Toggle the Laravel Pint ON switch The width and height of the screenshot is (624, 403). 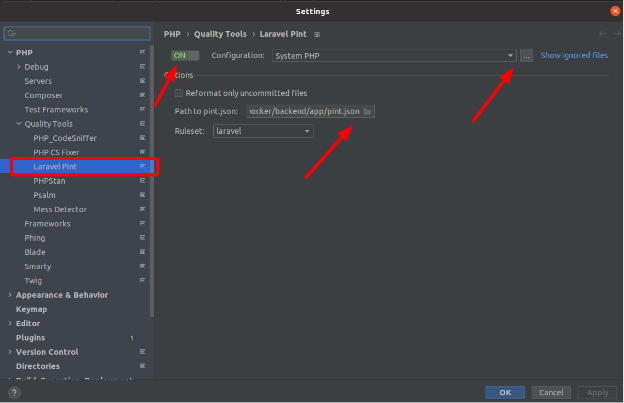click(185, 56)
